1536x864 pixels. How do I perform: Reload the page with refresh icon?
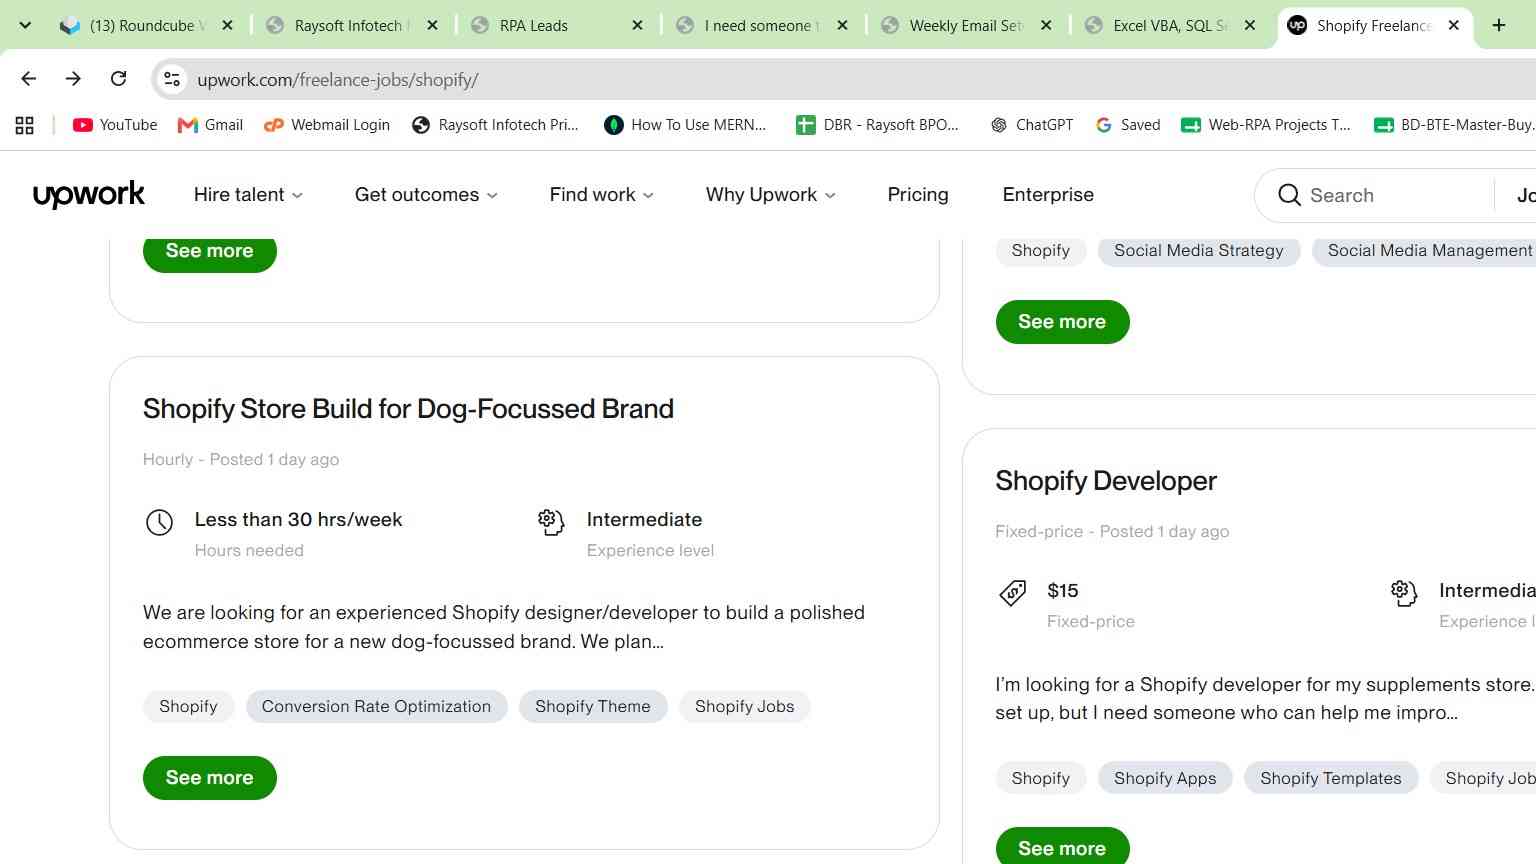[118, 79]
